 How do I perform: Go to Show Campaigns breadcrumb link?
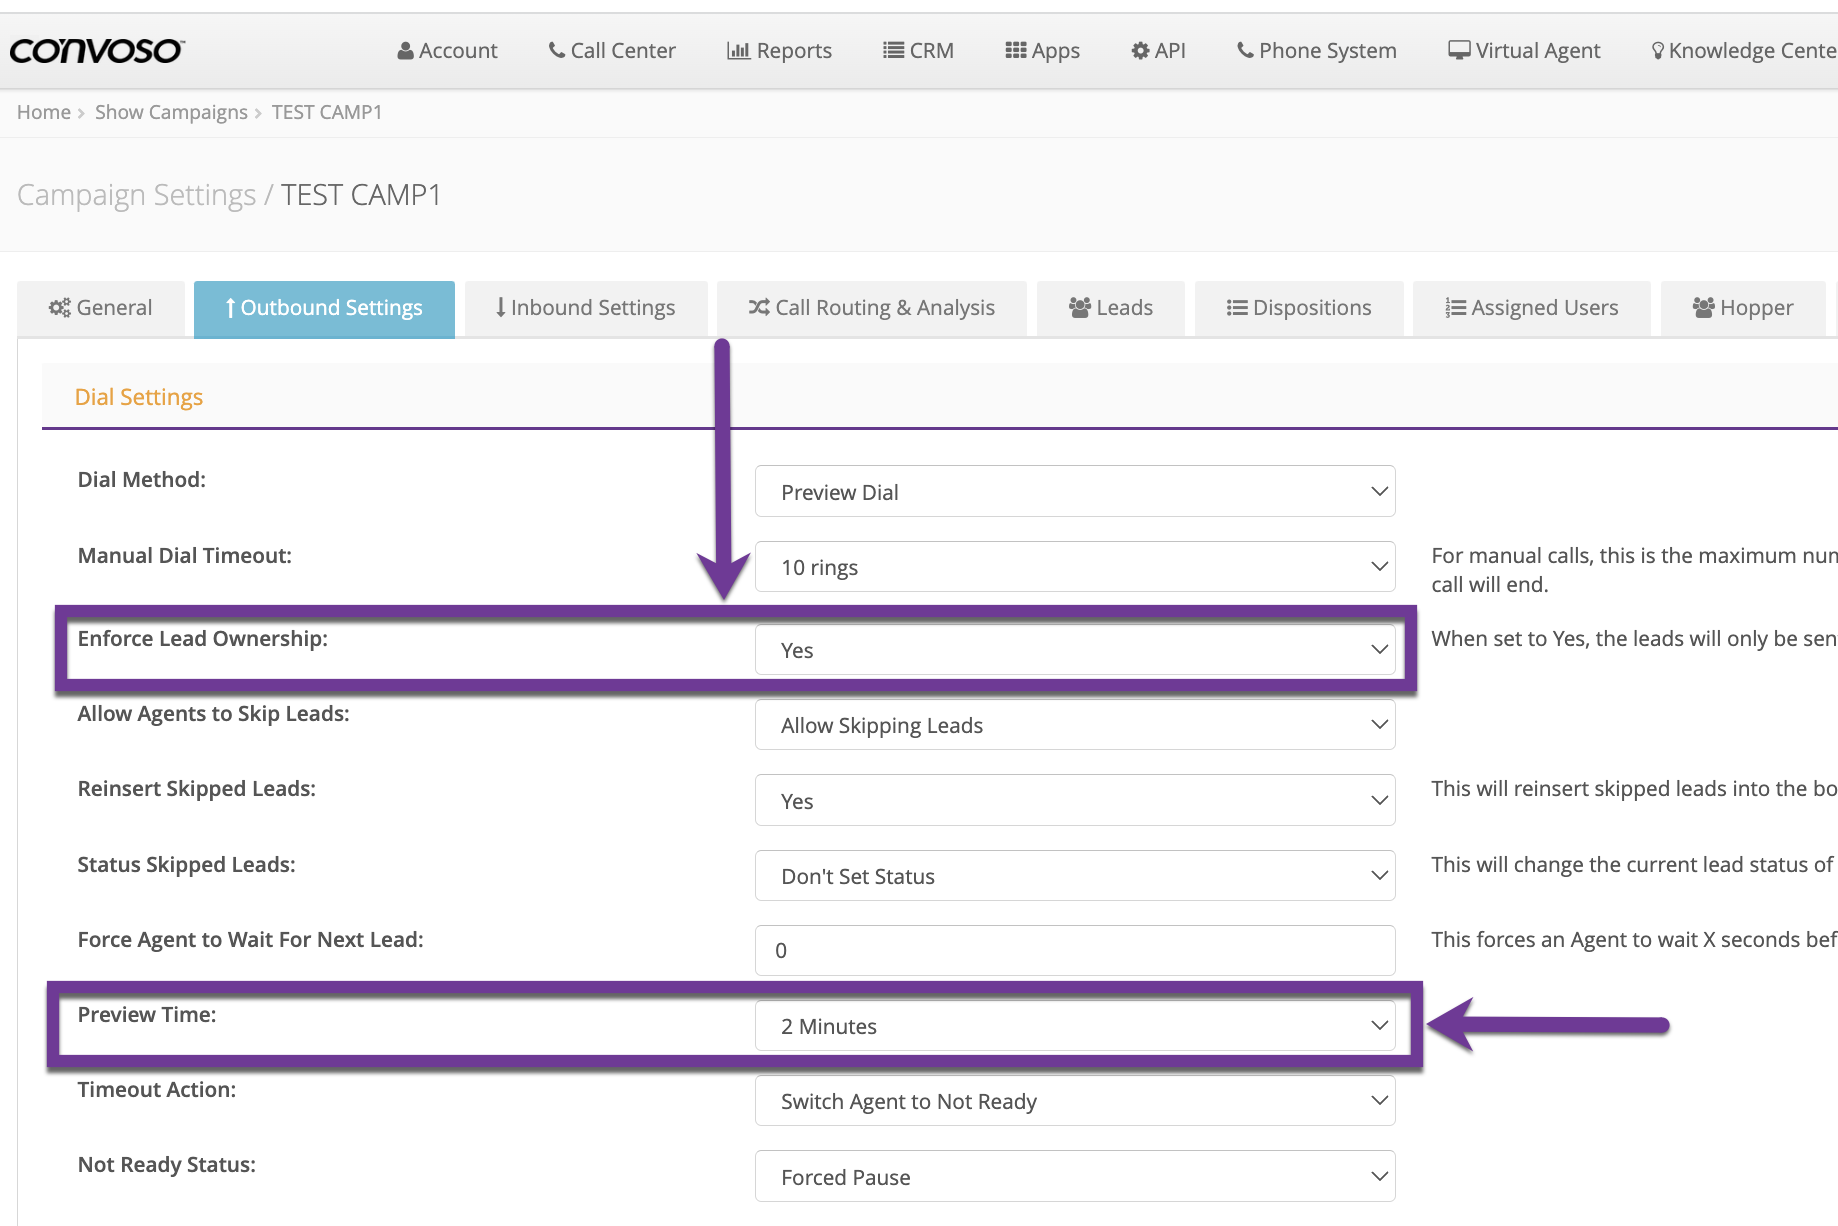tap(171, 112)
